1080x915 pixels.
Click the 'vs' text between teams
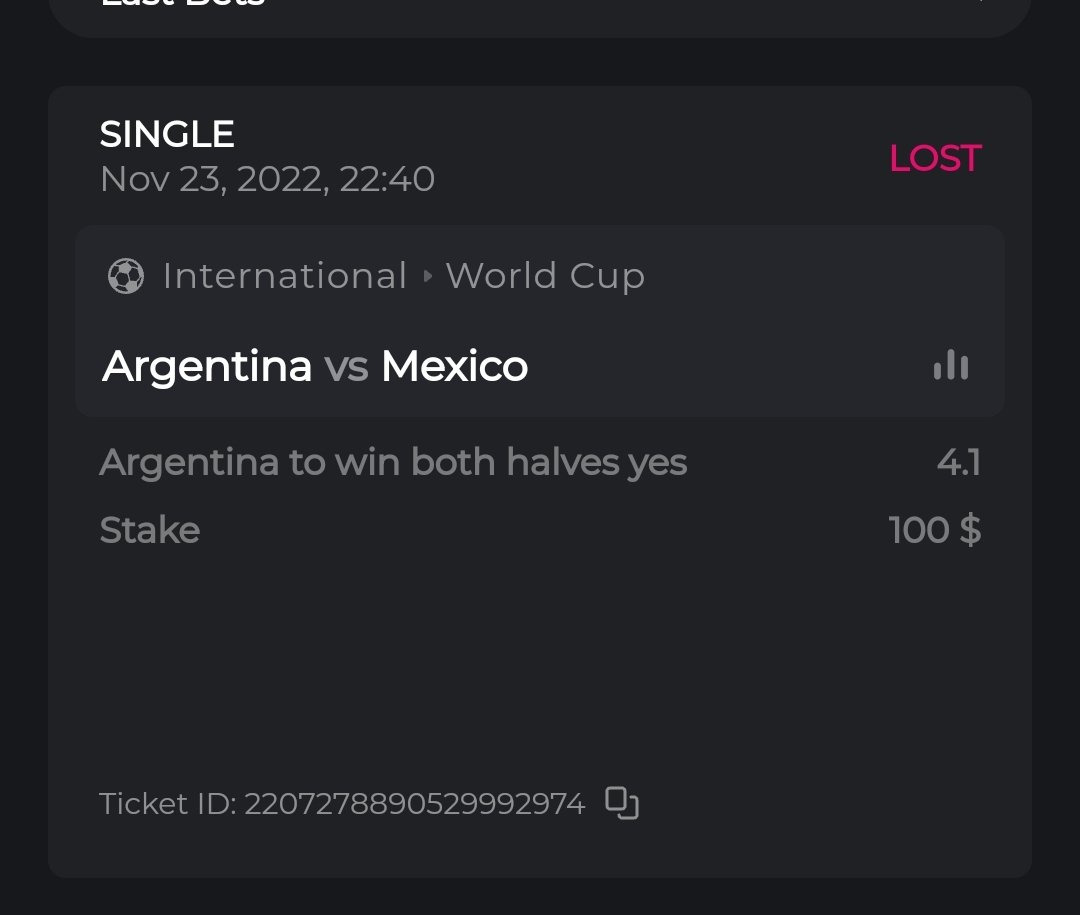346,367
